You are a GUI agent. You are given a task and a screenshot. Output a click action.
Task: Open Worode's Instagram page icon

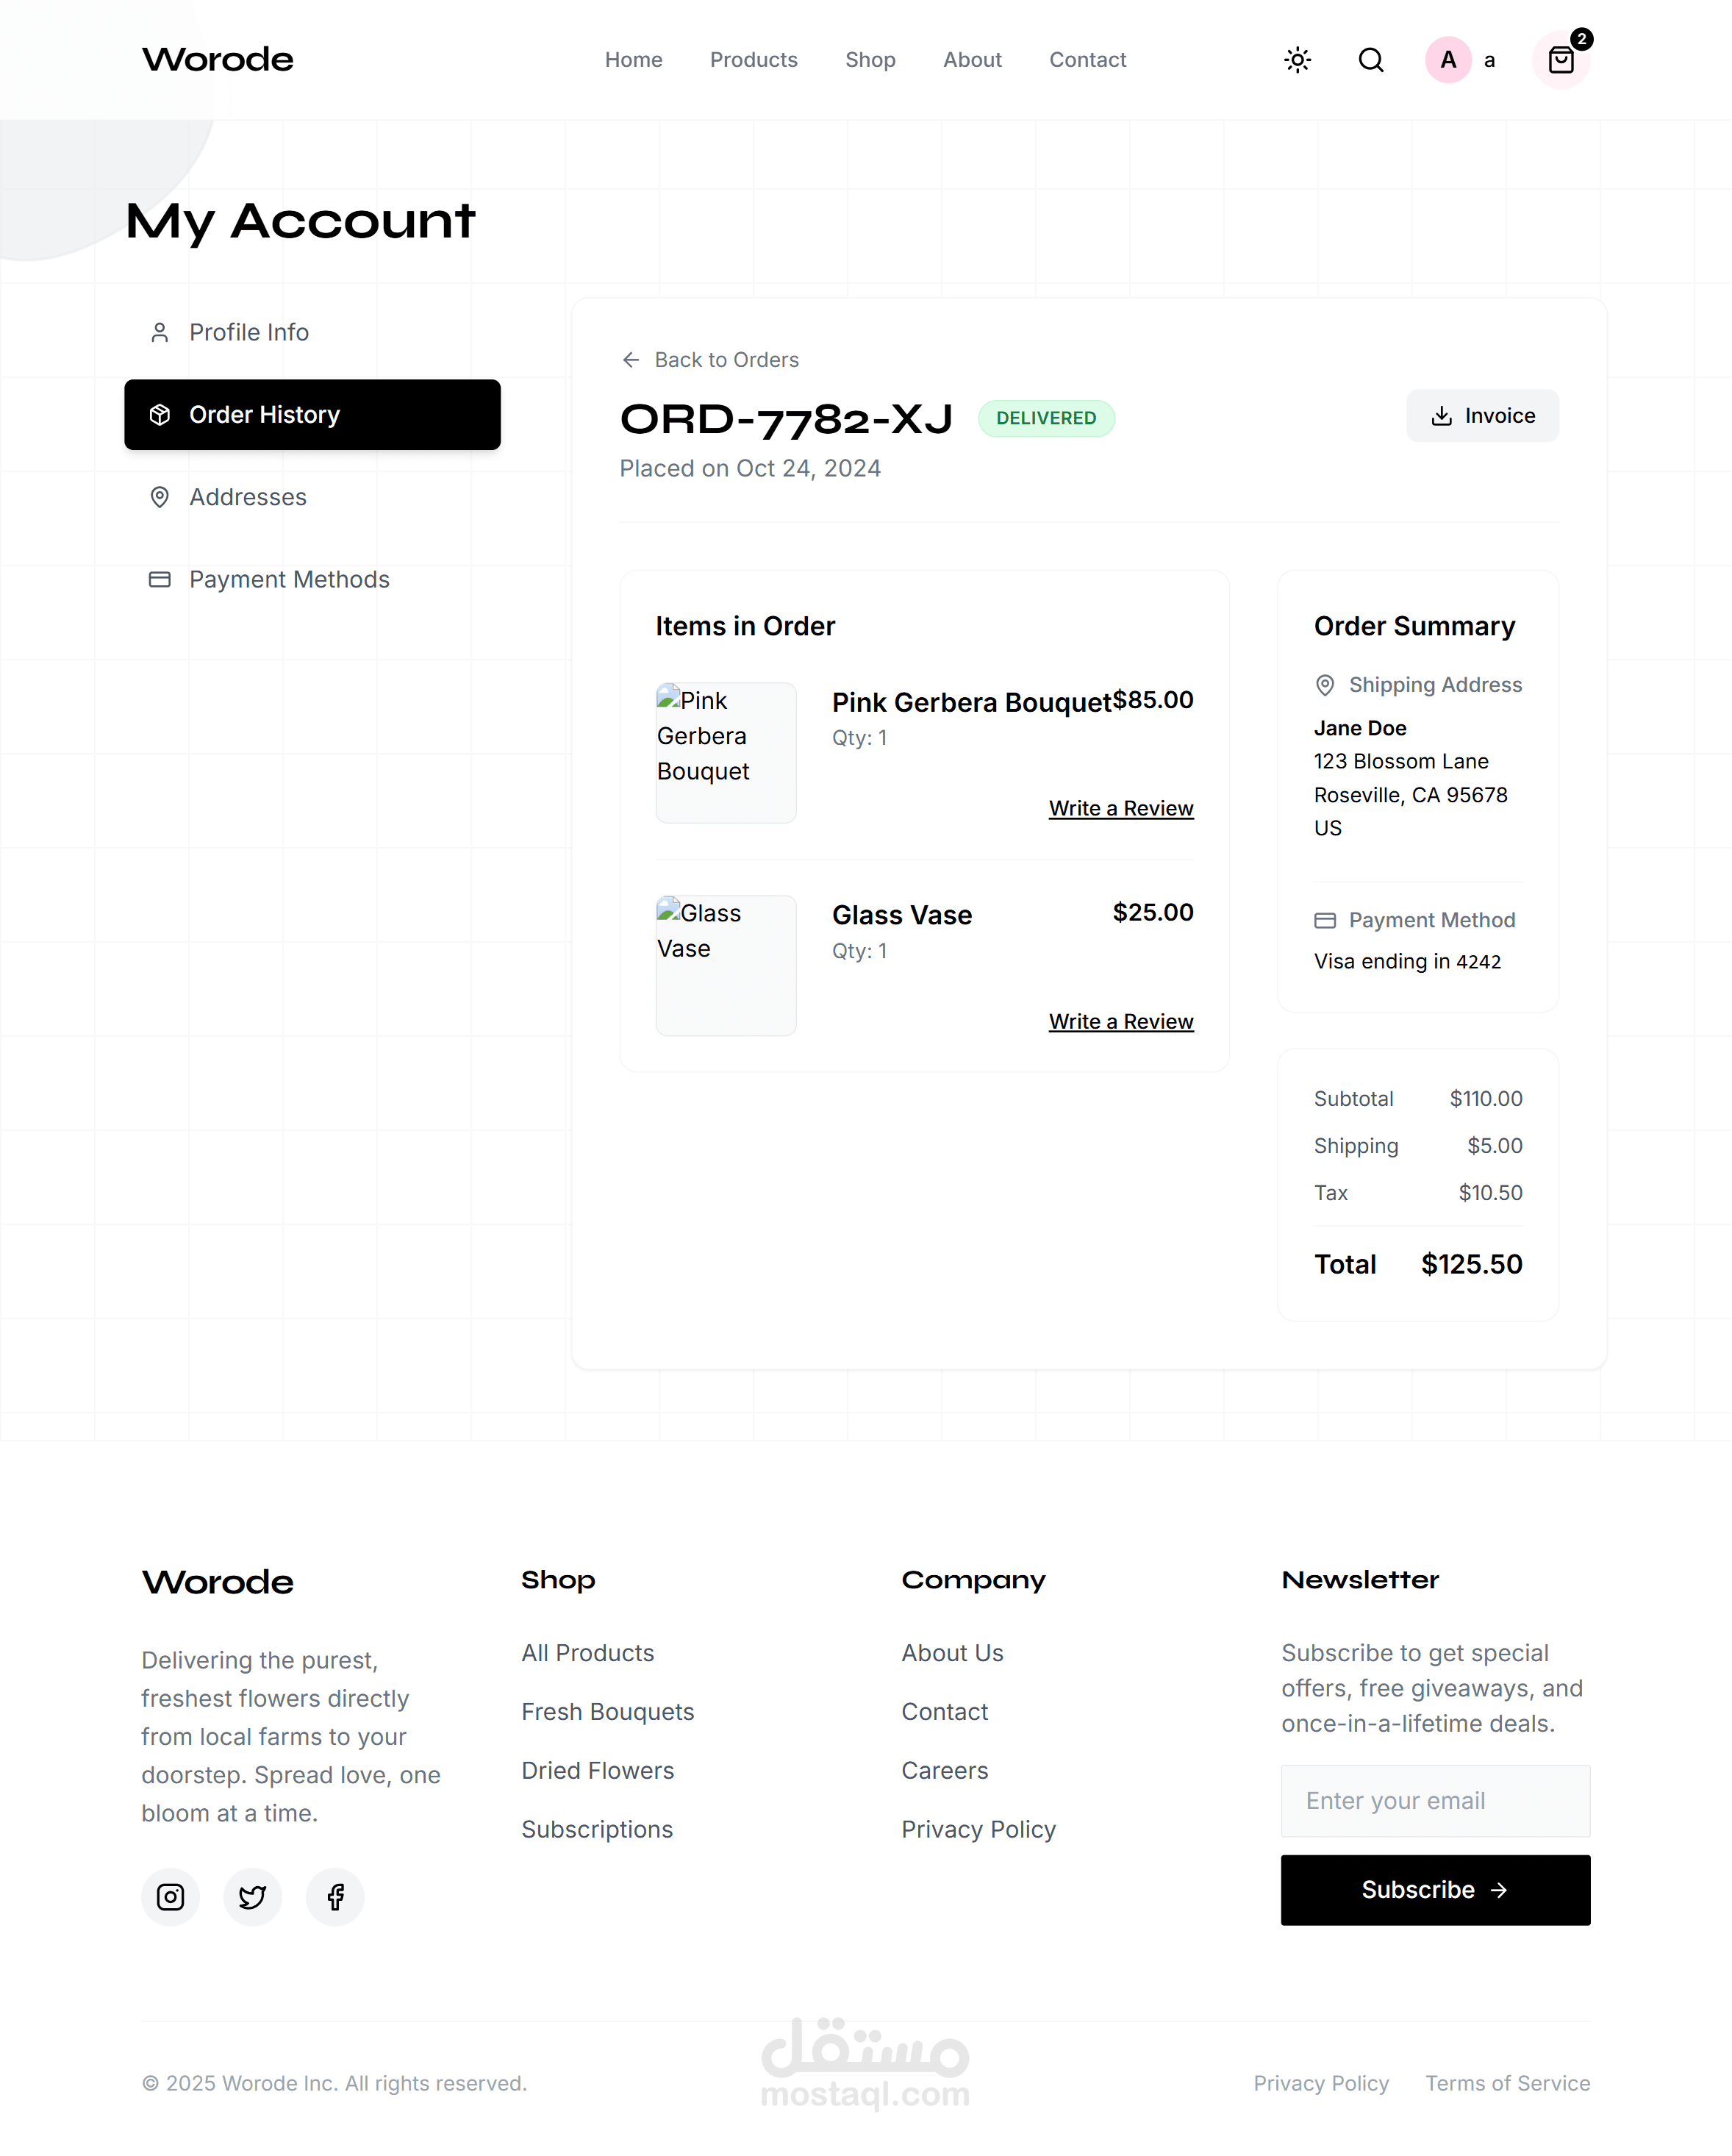(170, 1896)
